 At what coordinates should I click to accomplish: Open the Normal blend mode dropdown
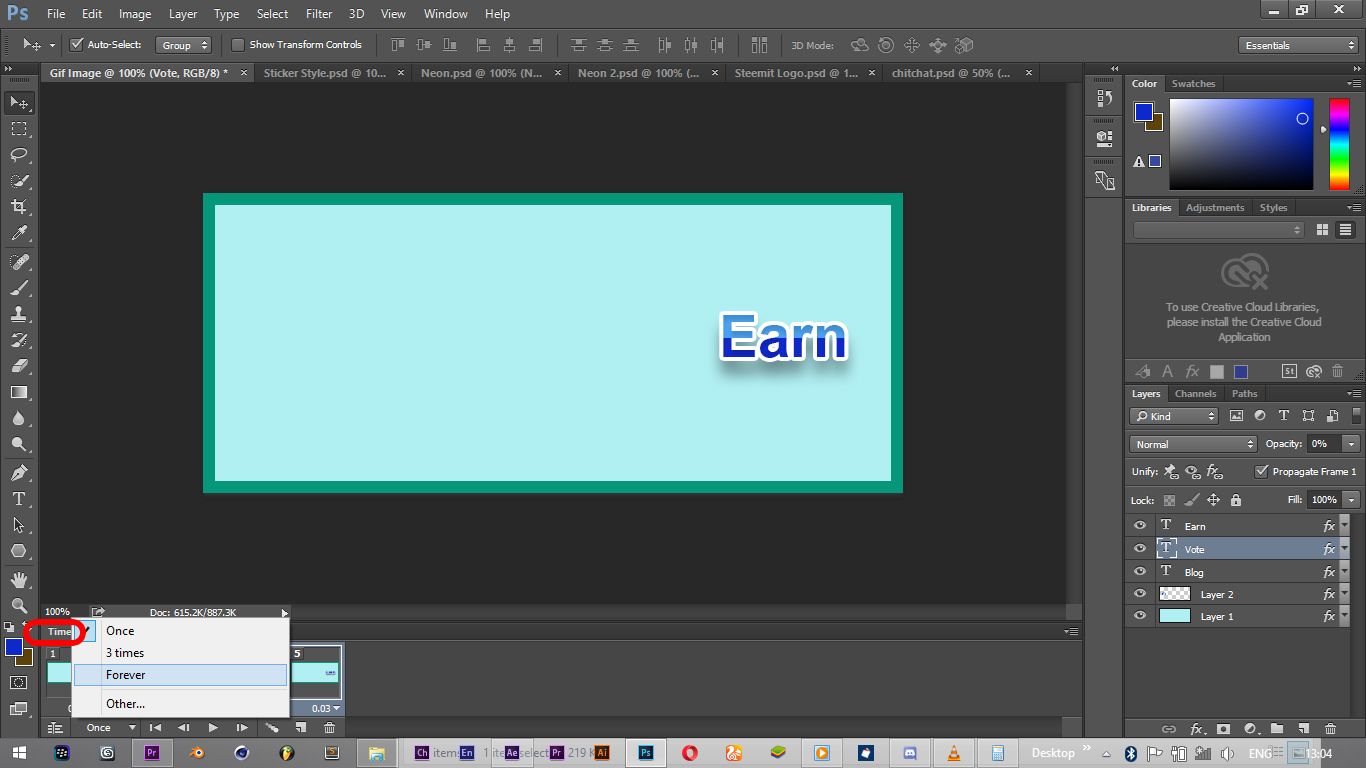pyautogui.click(x=1193, y=444)
